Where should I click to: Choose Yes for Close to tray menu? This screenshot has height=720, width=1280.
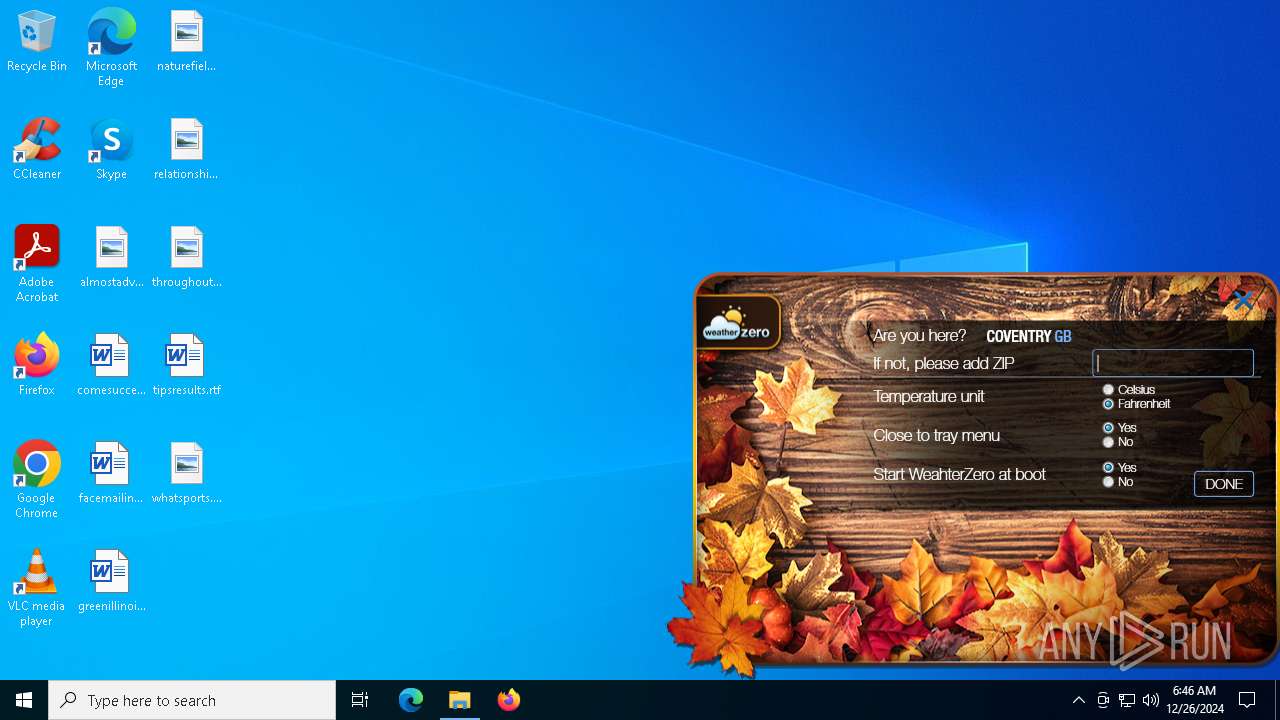[x=1108, y=428]
